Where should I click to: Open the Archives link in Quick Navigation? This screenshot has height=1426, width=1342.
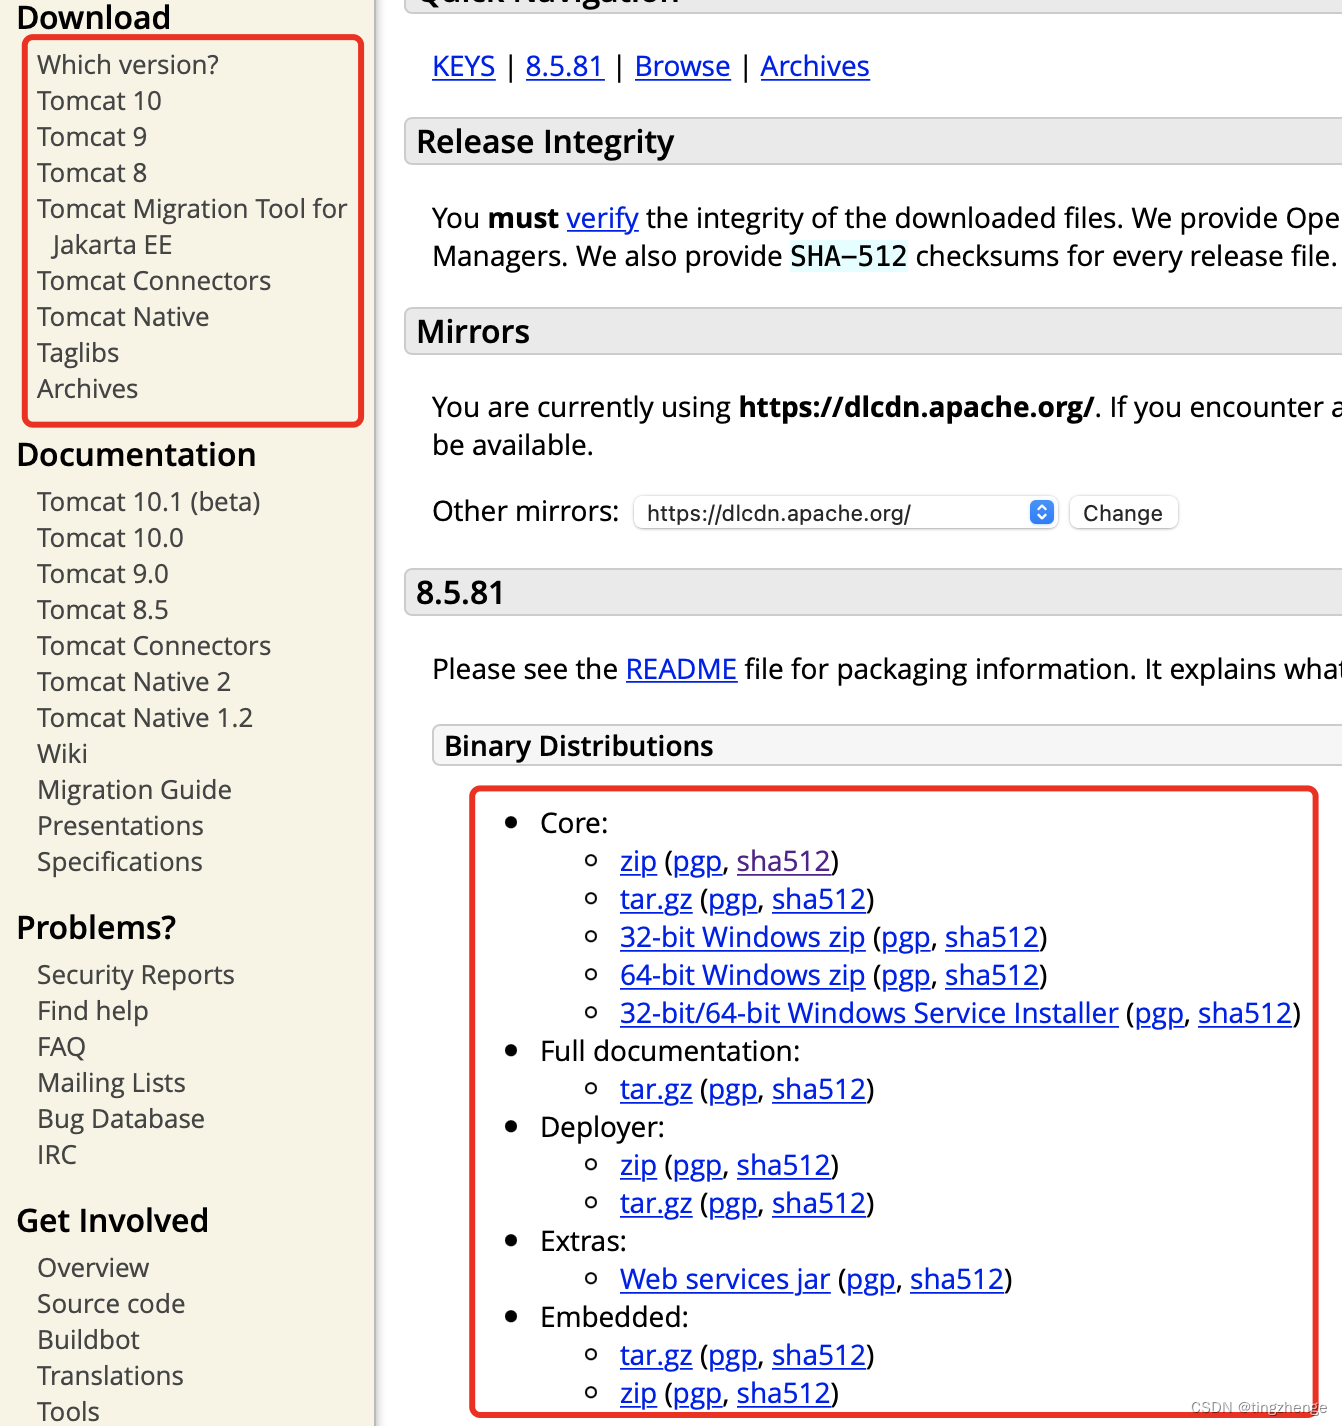click(815, 66)
